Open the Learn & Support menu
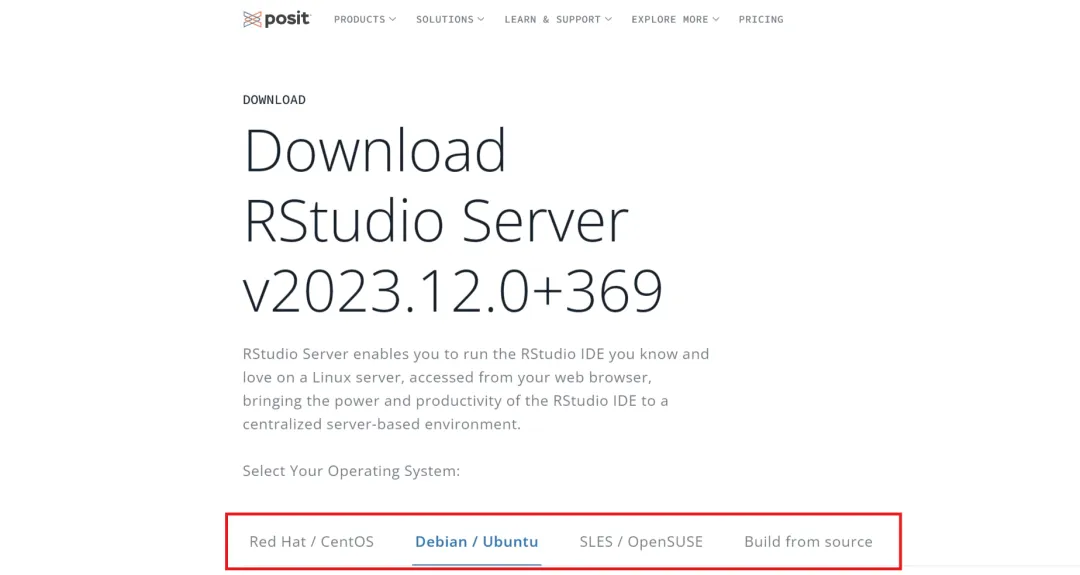This screenshot has width=1080, height=575. coord(558,19)
